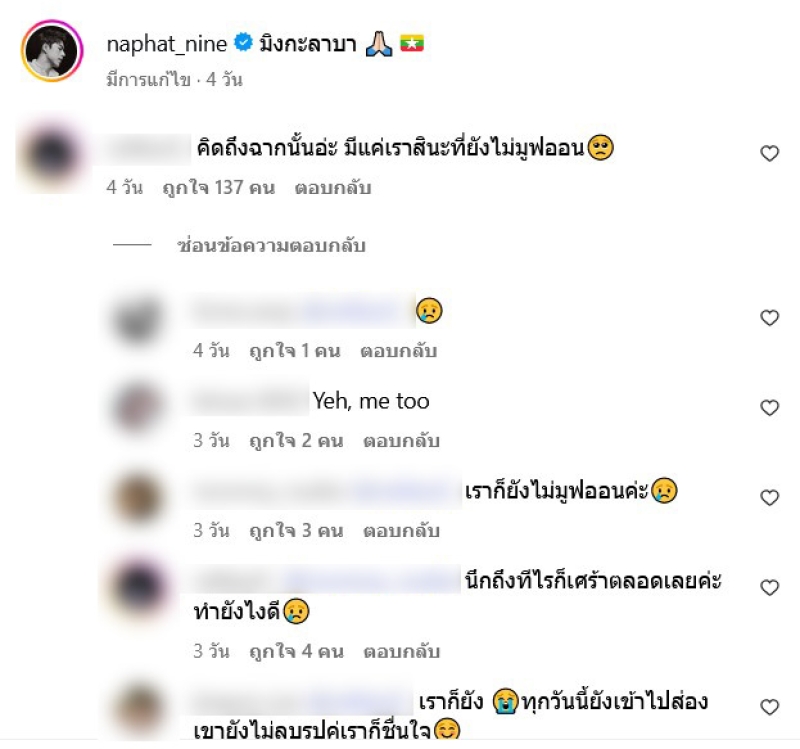Like the 'เราก็ยังไม่มูฟออนค่ะ' reply
The image size is (800, 749).
click(x=769, y=497)
